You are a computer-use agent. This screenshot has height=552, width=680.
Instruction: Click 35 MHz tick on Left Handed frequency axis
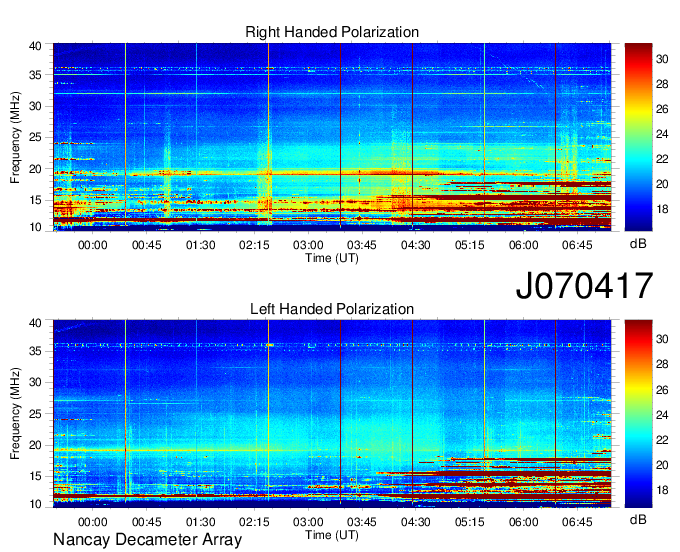(x=35, y=351)
